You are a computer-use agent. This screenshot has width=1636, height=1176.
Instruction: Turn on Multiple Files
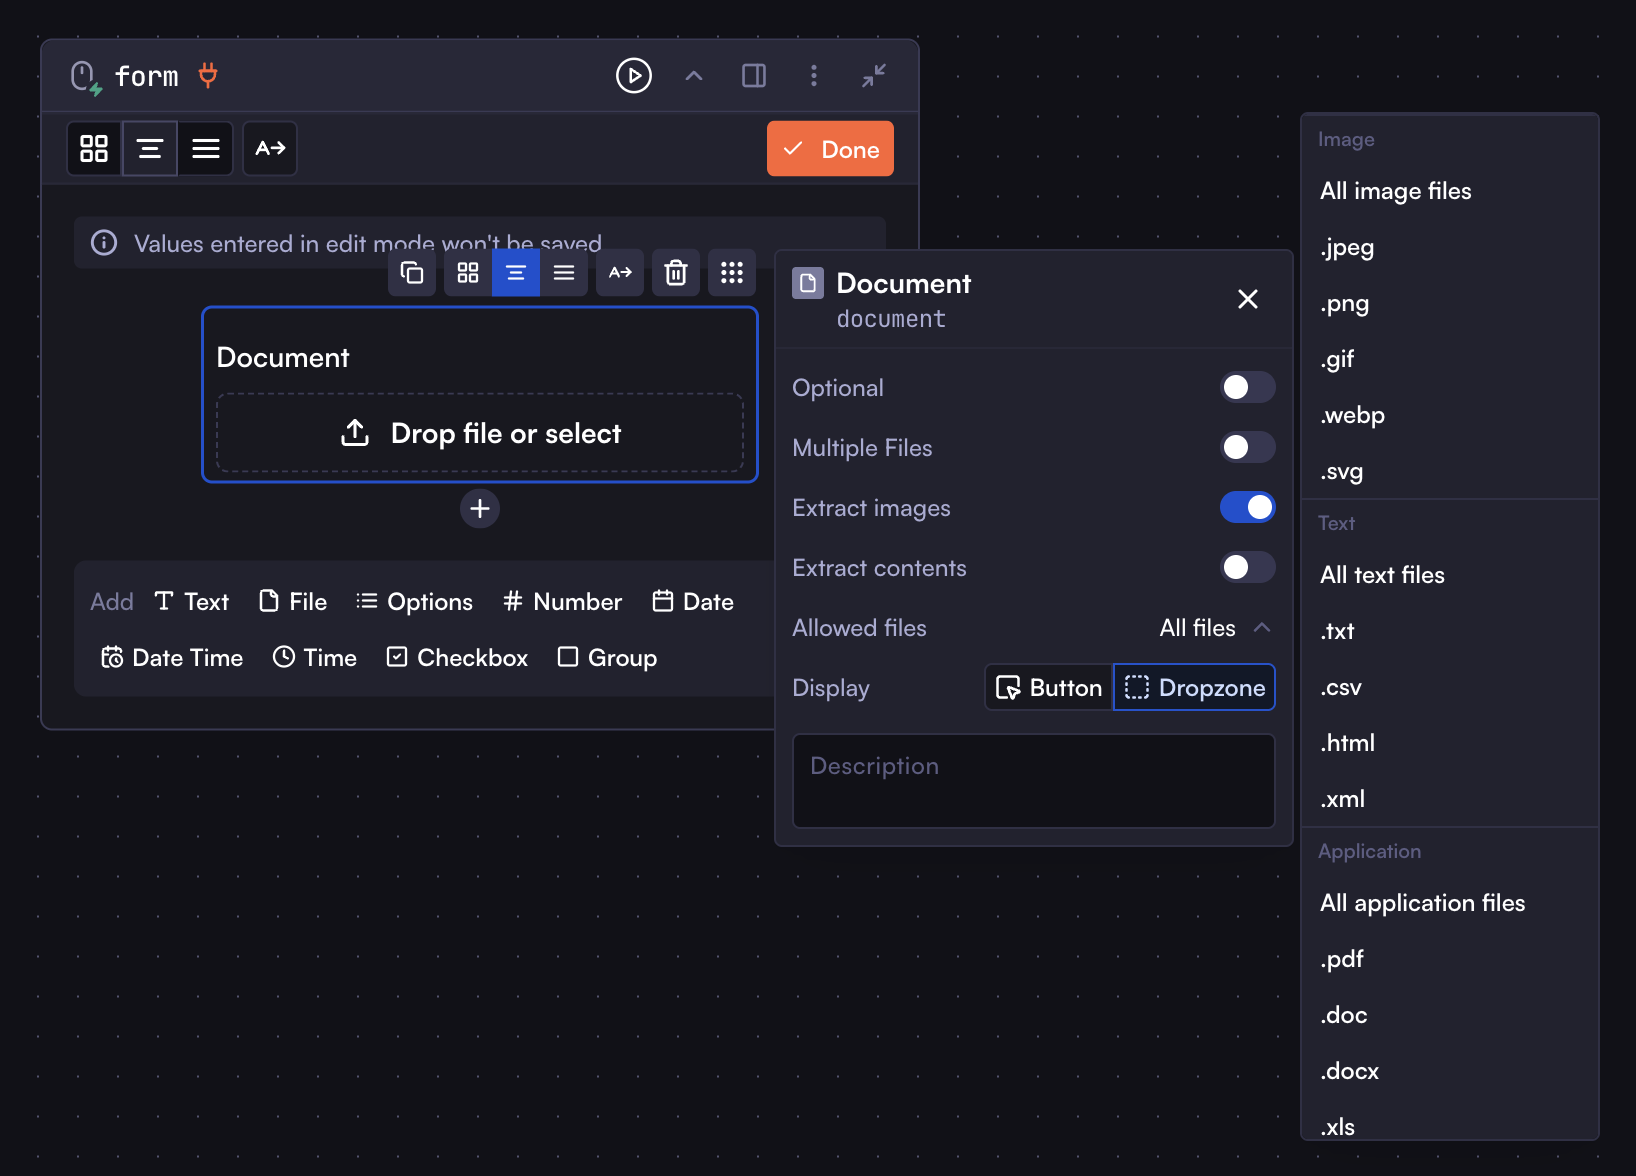coord(1247,447)
